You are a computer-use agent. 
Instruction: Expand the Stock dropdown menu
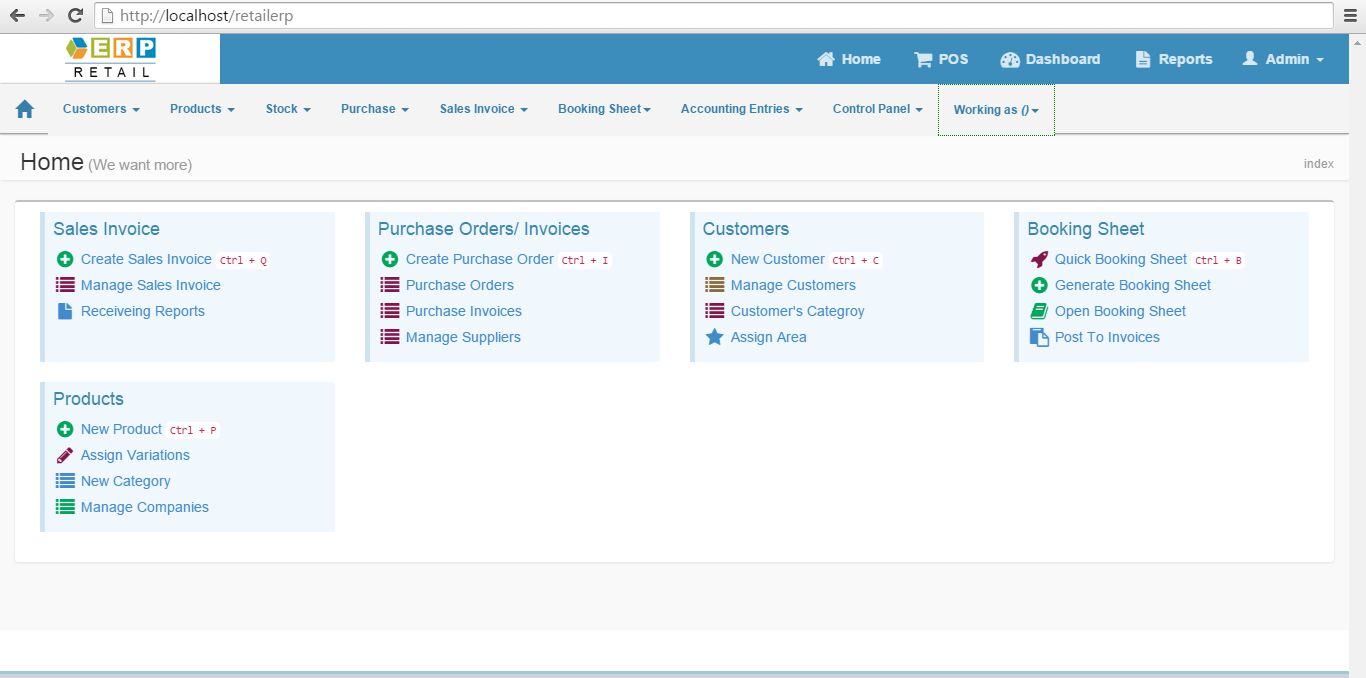pos(287,109)
